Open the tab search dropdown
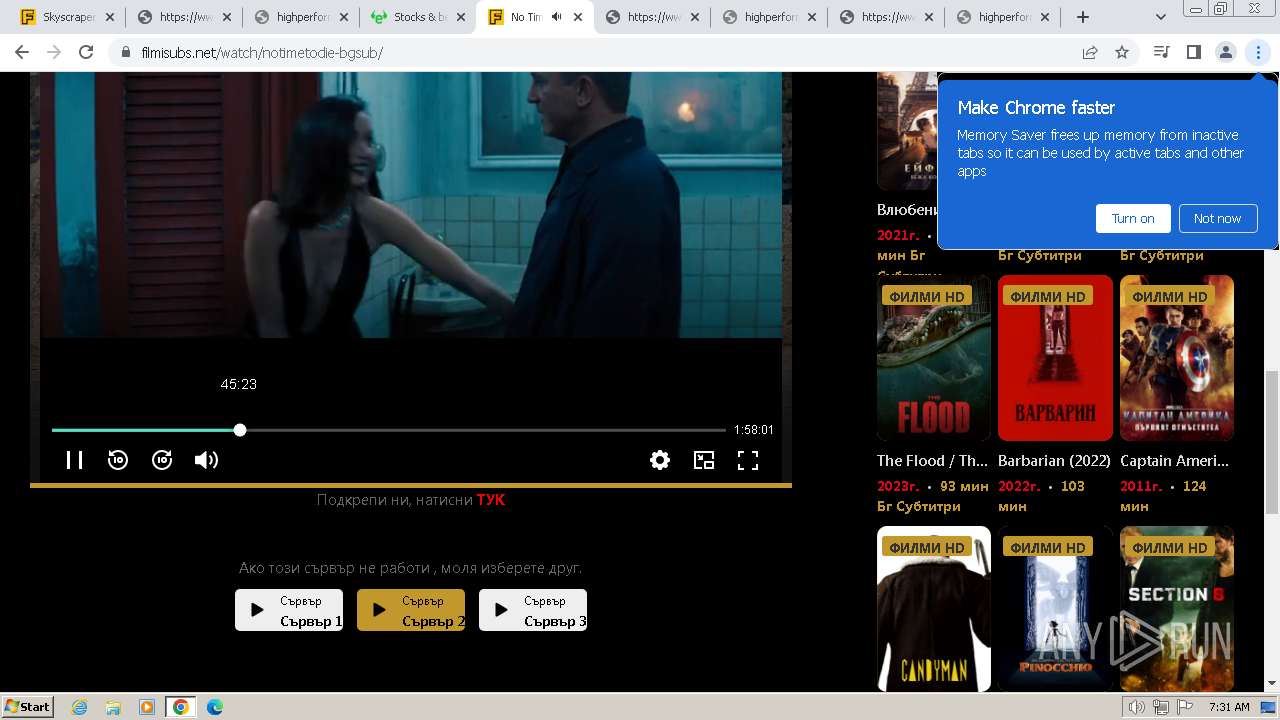Screen dimensions: 1280x720 (1161, 17)
